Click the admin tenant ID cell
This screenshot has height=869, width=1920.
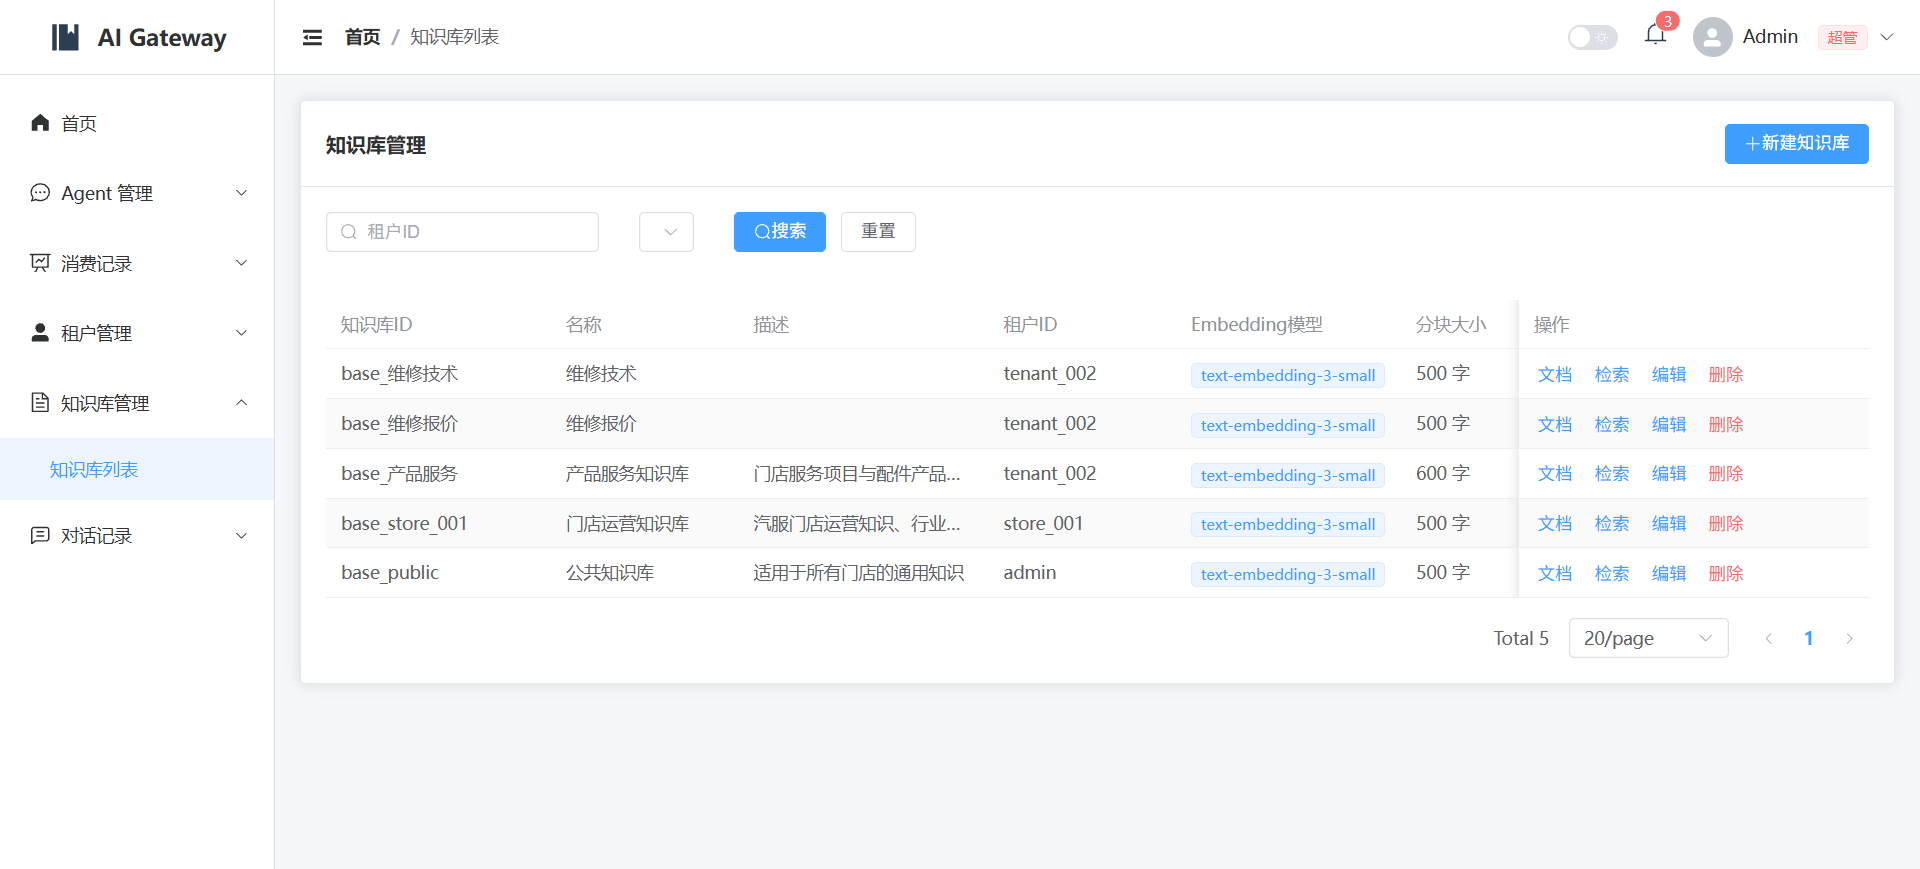coord(1030,573)
